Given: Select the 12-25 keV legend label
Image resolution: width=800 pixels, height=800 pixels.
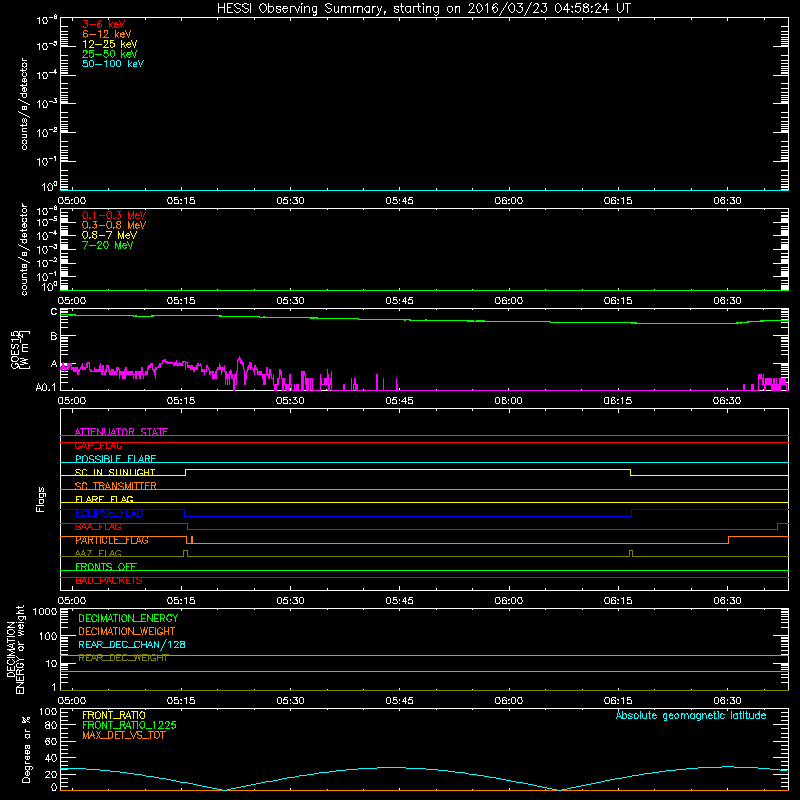Looking at the screenshot, I should (x=110, y=44).
